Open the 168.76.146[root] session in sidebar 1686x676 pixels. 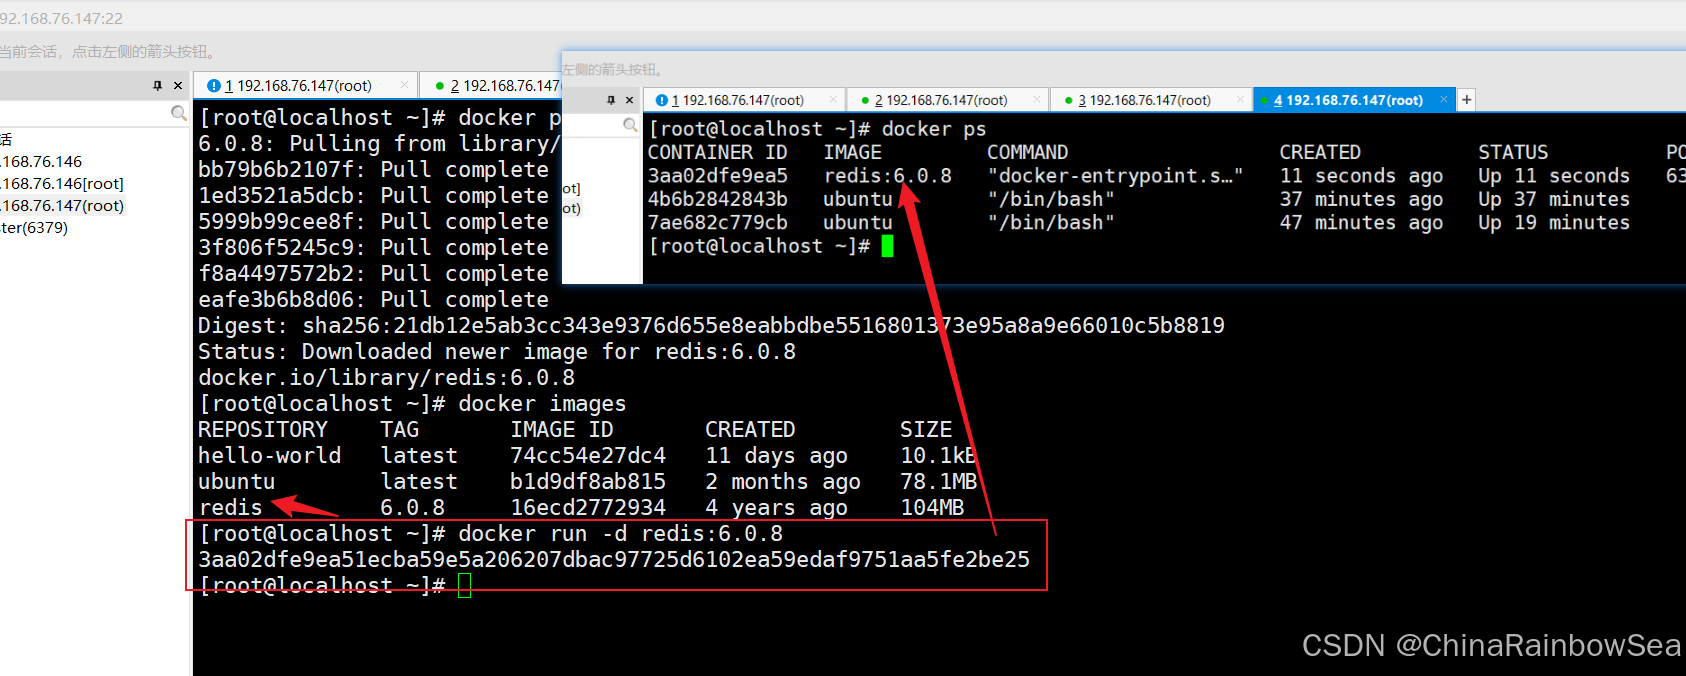(62, 184)
